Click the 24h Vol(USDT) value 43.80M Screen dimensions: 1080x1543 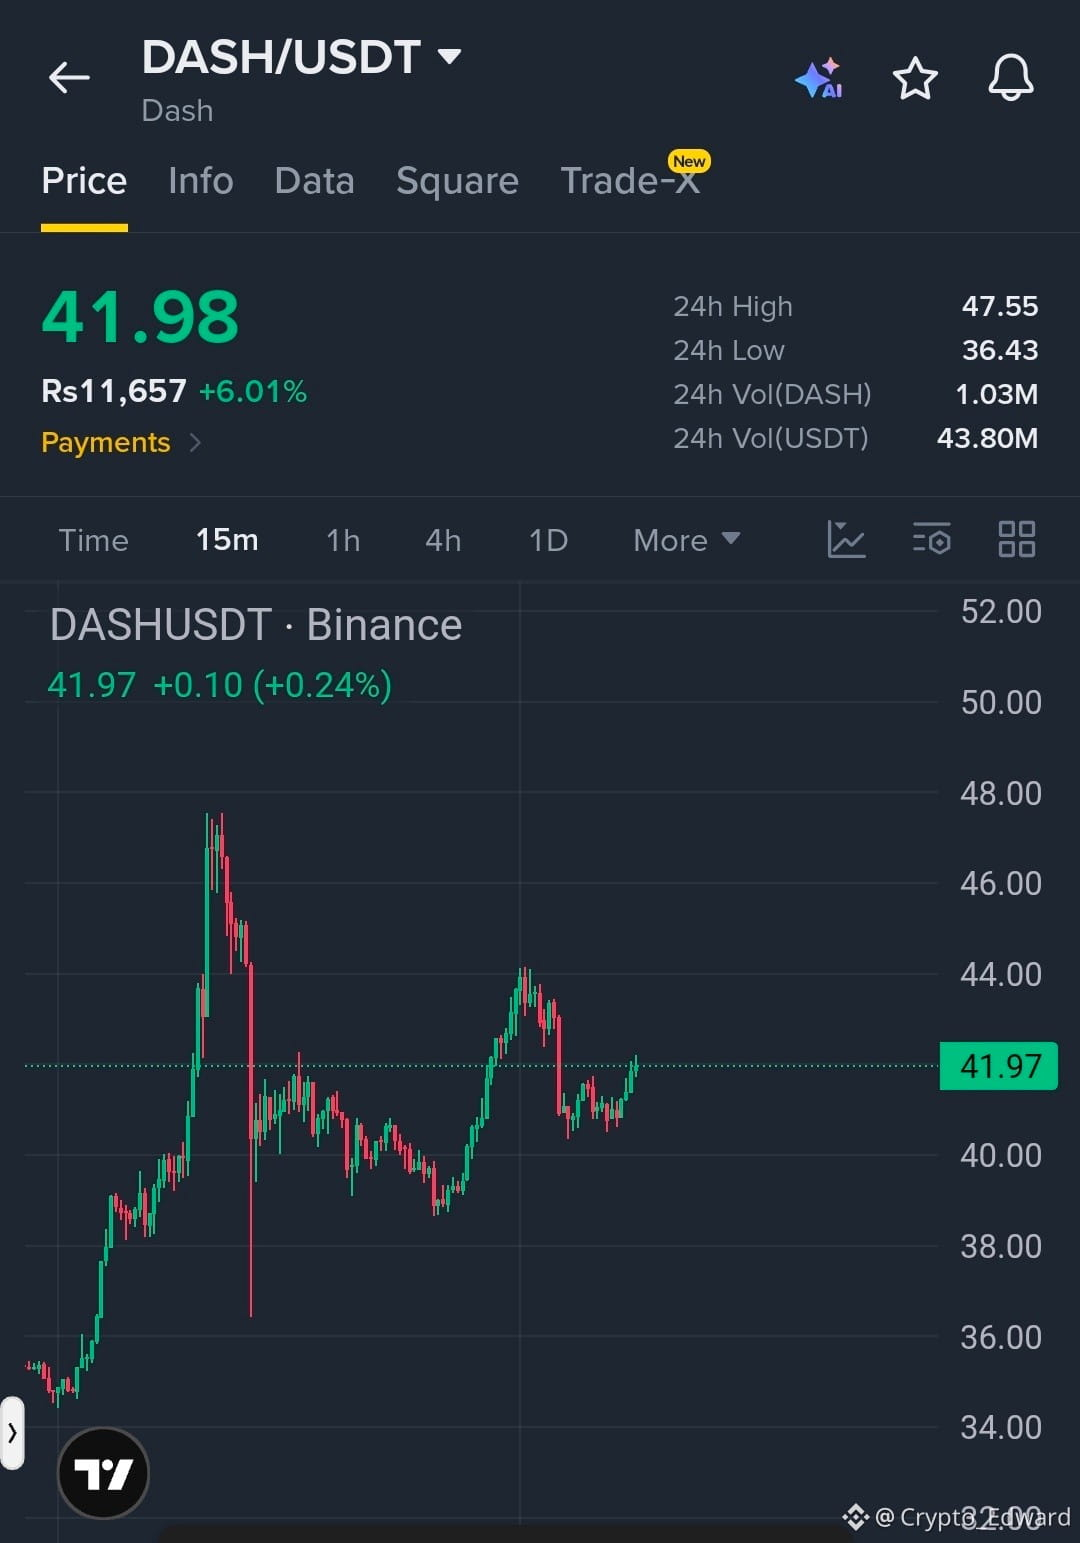coord(987,438)
